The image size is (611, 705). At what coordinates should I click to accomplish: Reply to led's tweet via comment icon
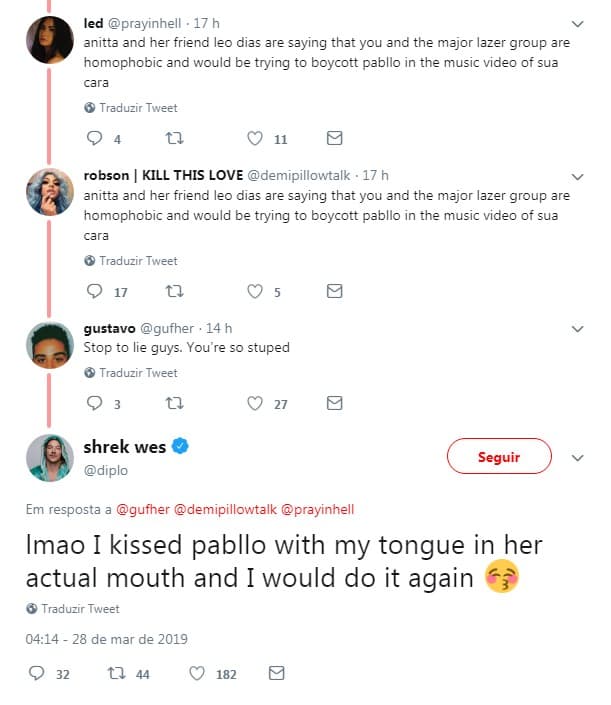94,138
